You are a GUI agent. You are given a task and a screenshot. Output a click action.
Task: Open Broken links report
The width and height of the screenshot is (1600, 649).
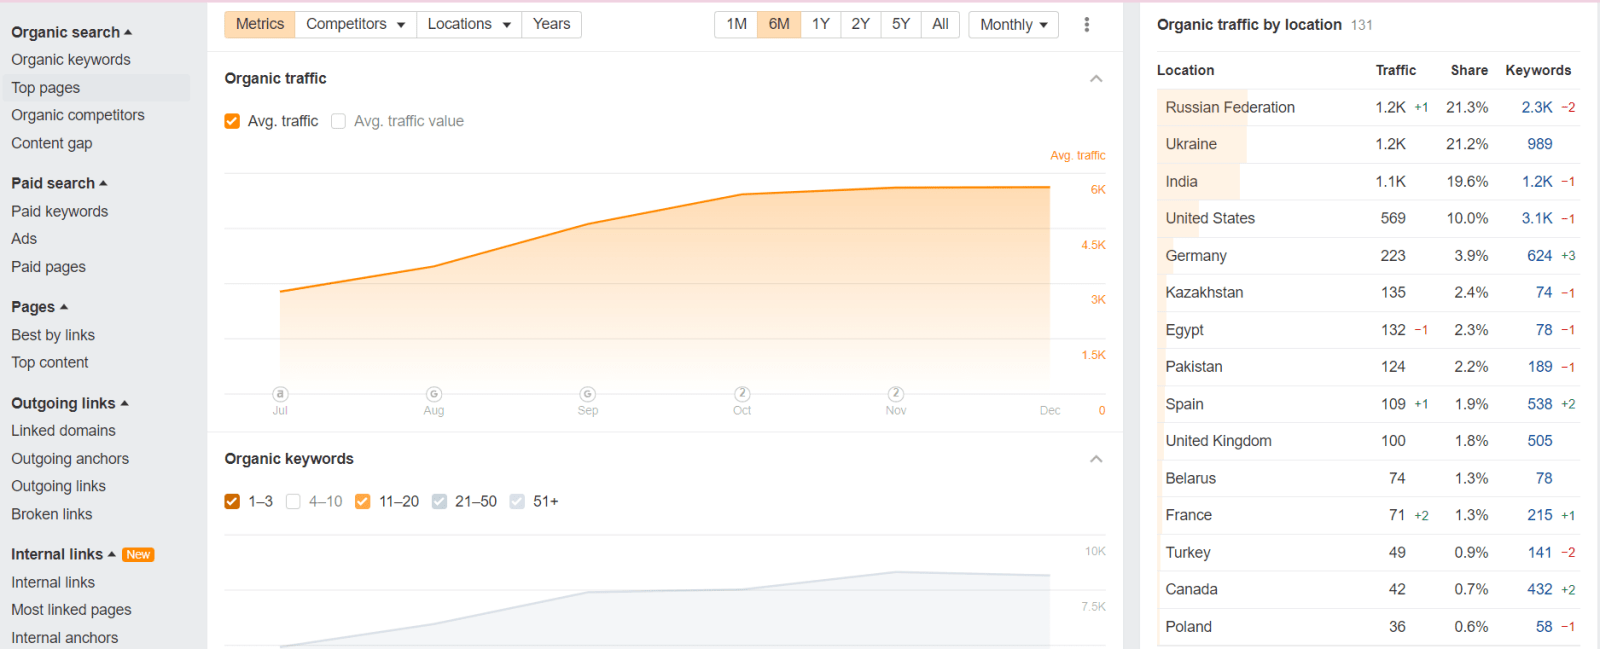pyautogui.click(x=52, y=514)
